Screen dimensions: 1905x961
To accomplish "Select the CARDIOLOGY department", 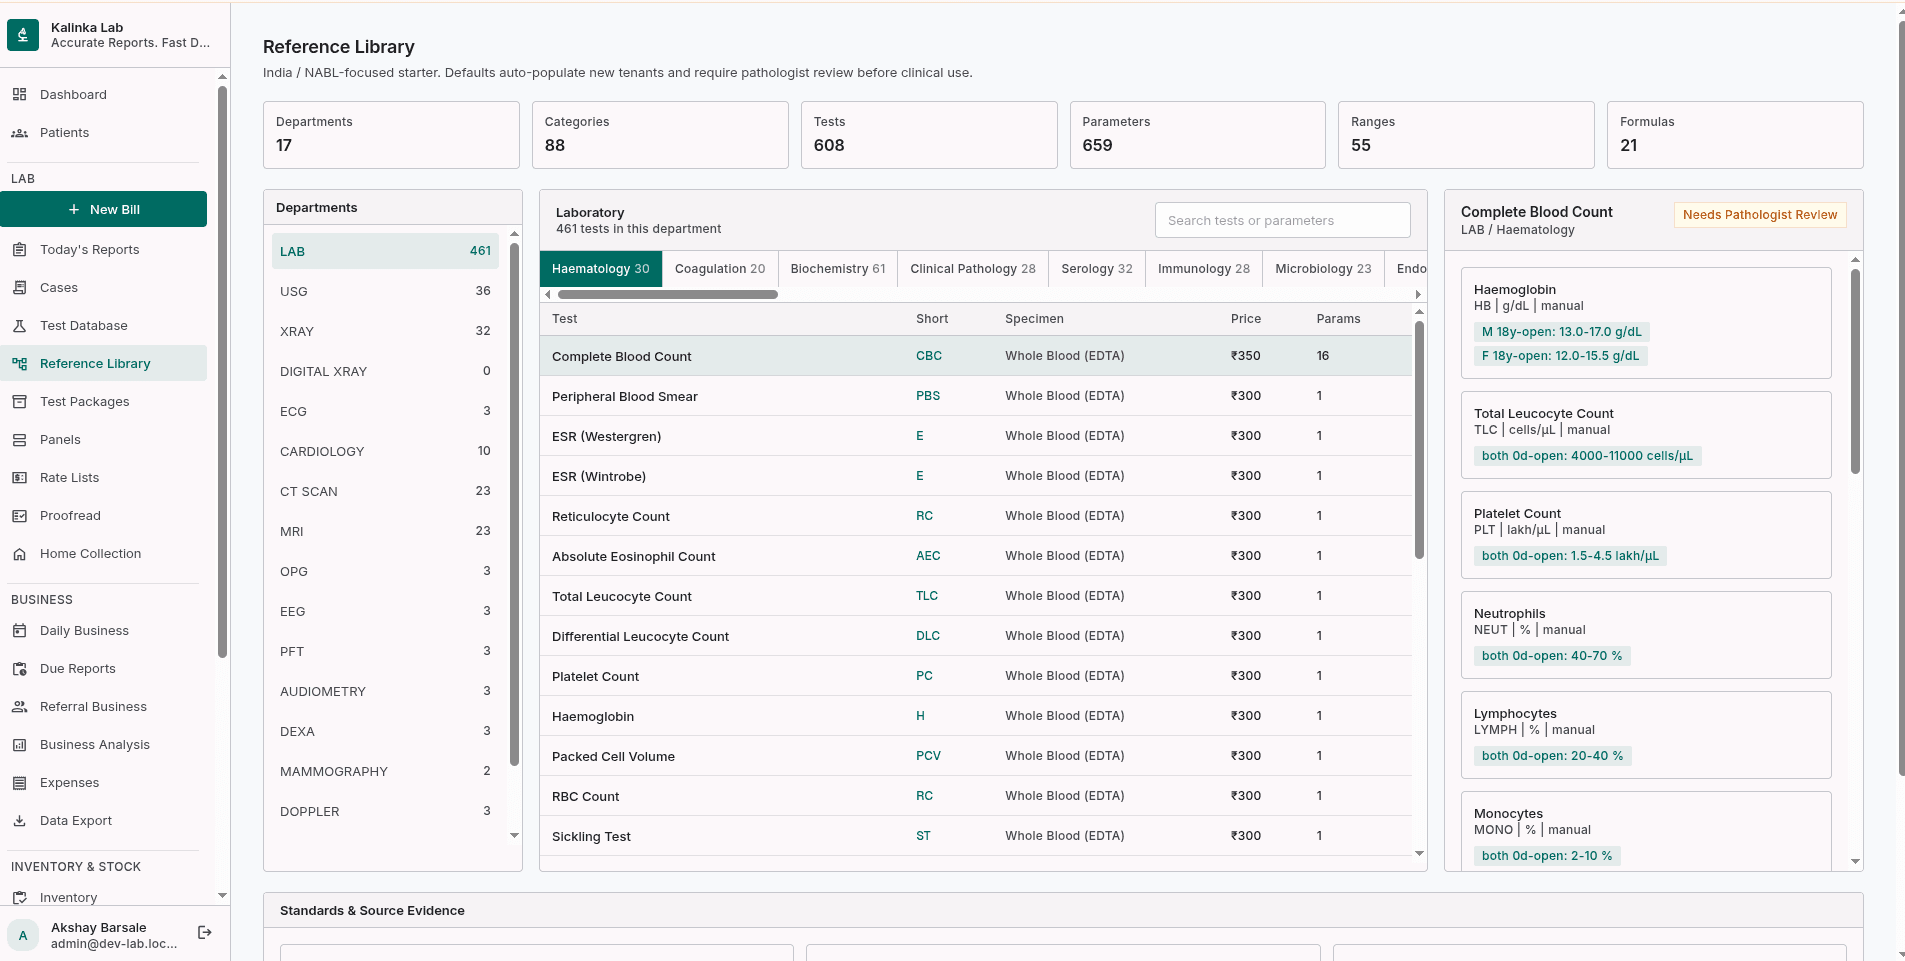I will click(x=385, y=451).
